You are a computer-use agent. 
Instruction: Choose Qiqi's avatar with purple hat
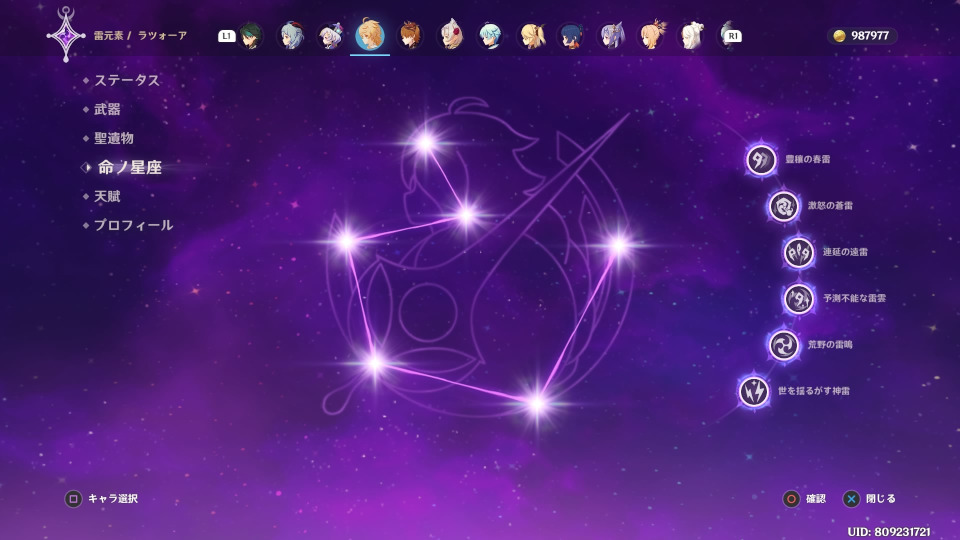(331, 36)
